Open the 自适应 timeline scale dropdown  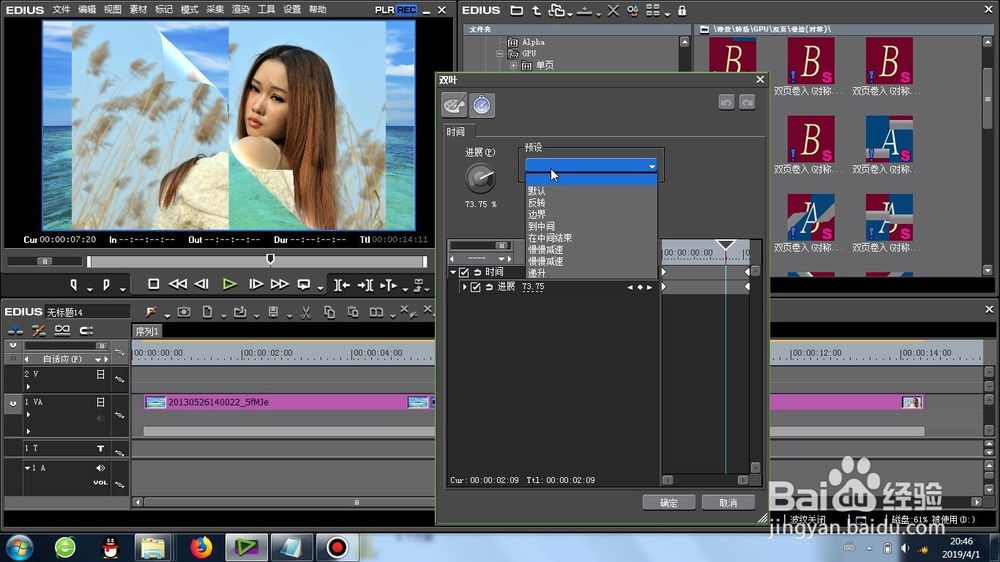98,359
